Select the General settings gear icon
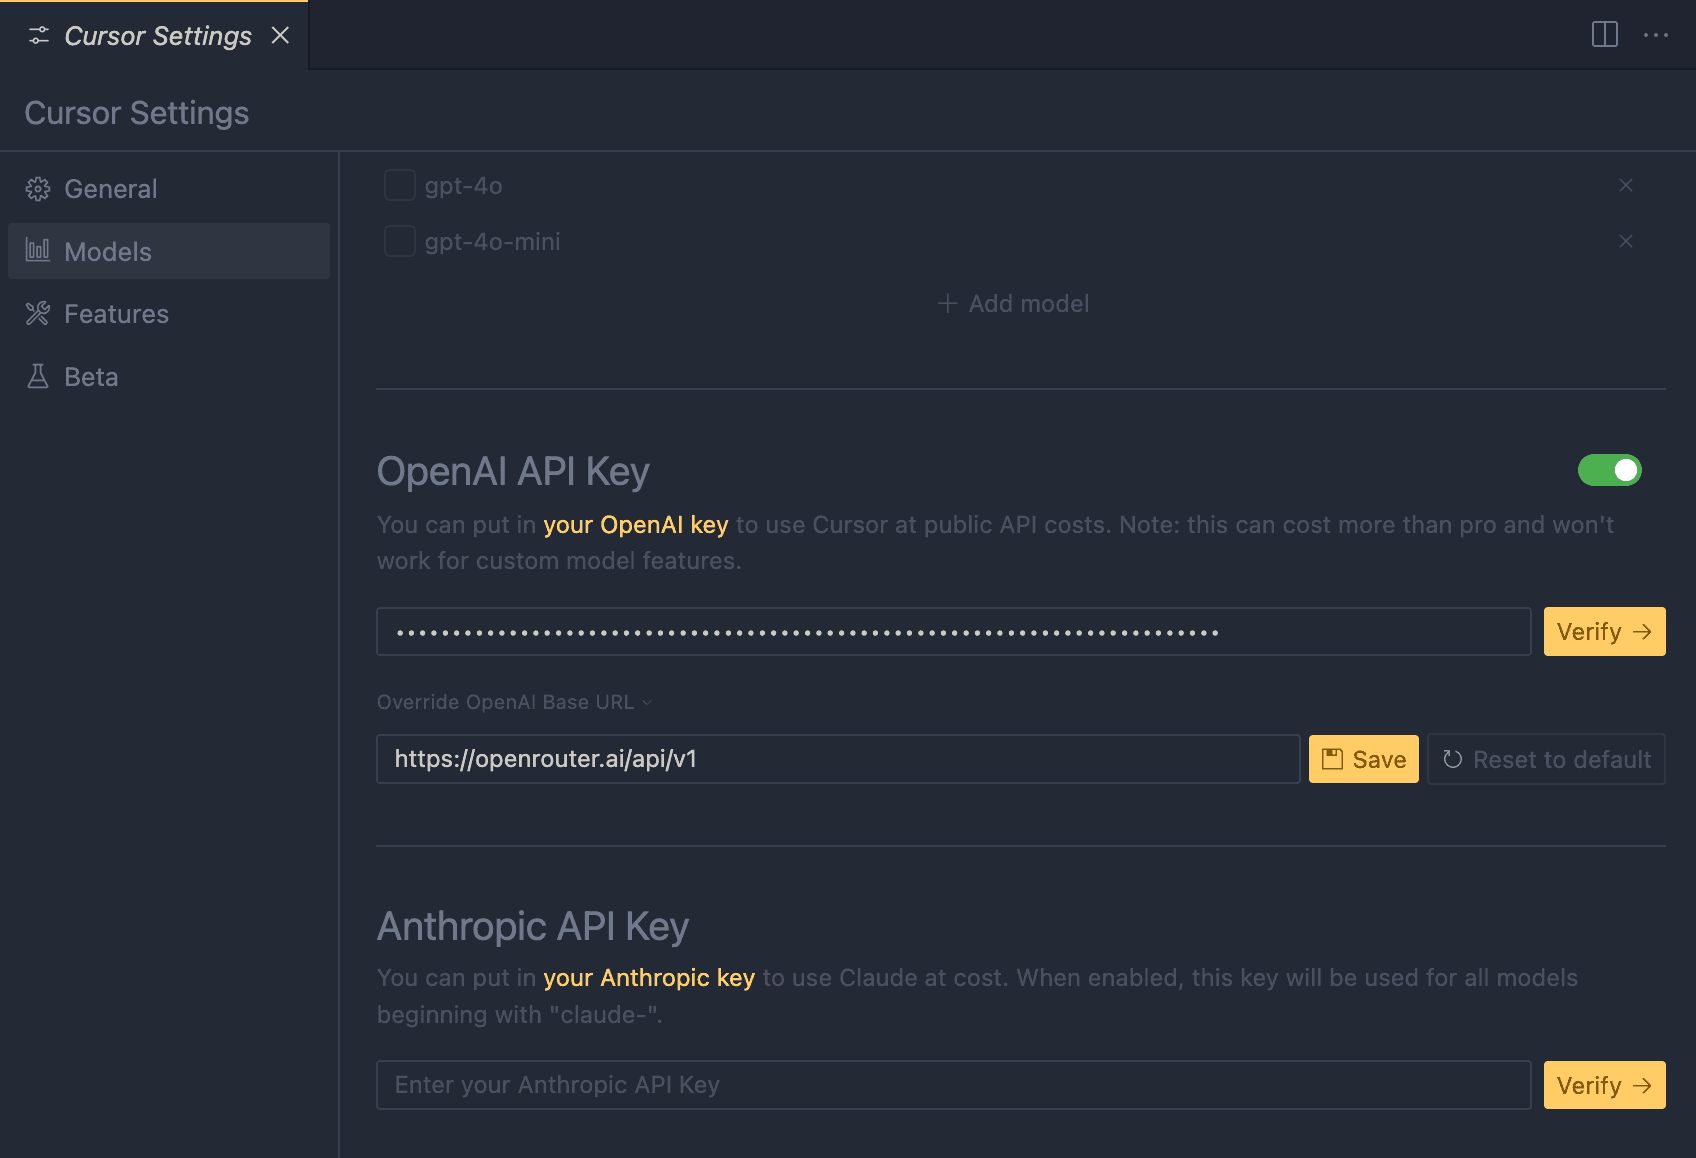 [38, 188]
